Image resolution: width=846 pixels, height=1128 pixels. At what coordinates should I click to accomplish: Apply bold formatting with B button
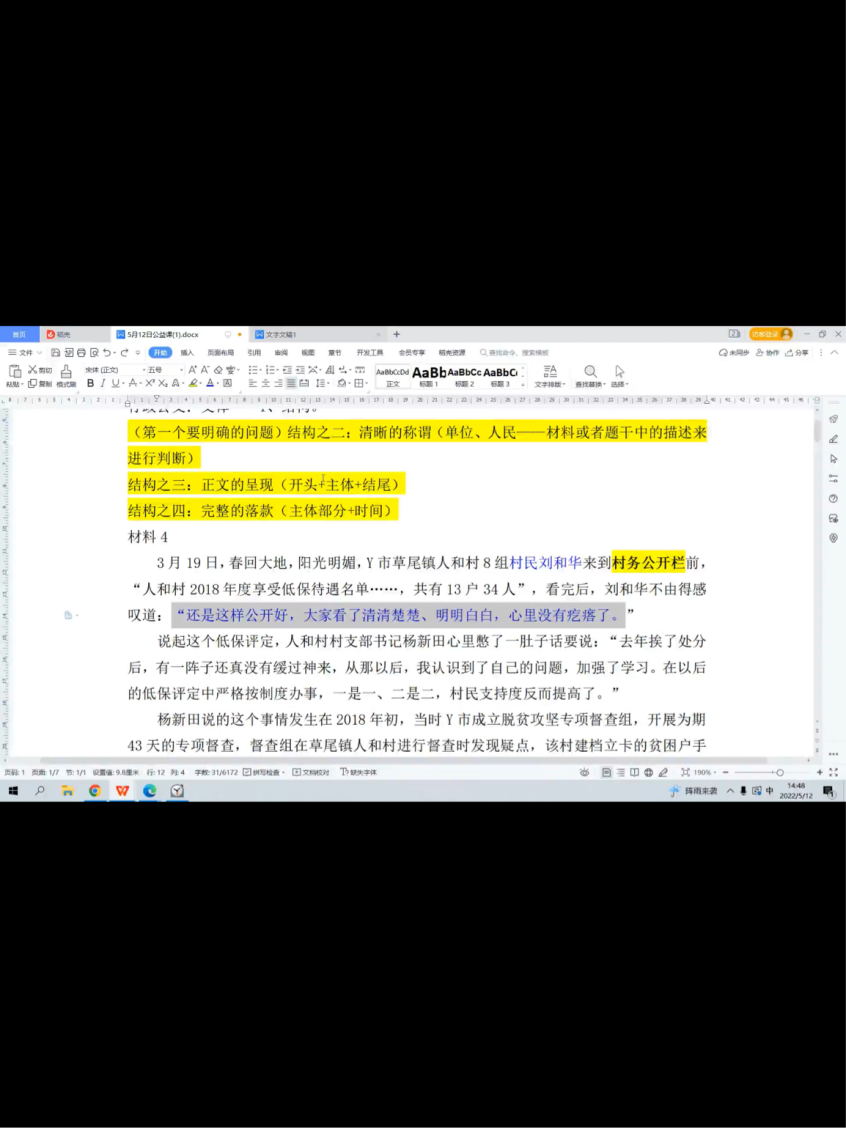click(x=90, y=383)
